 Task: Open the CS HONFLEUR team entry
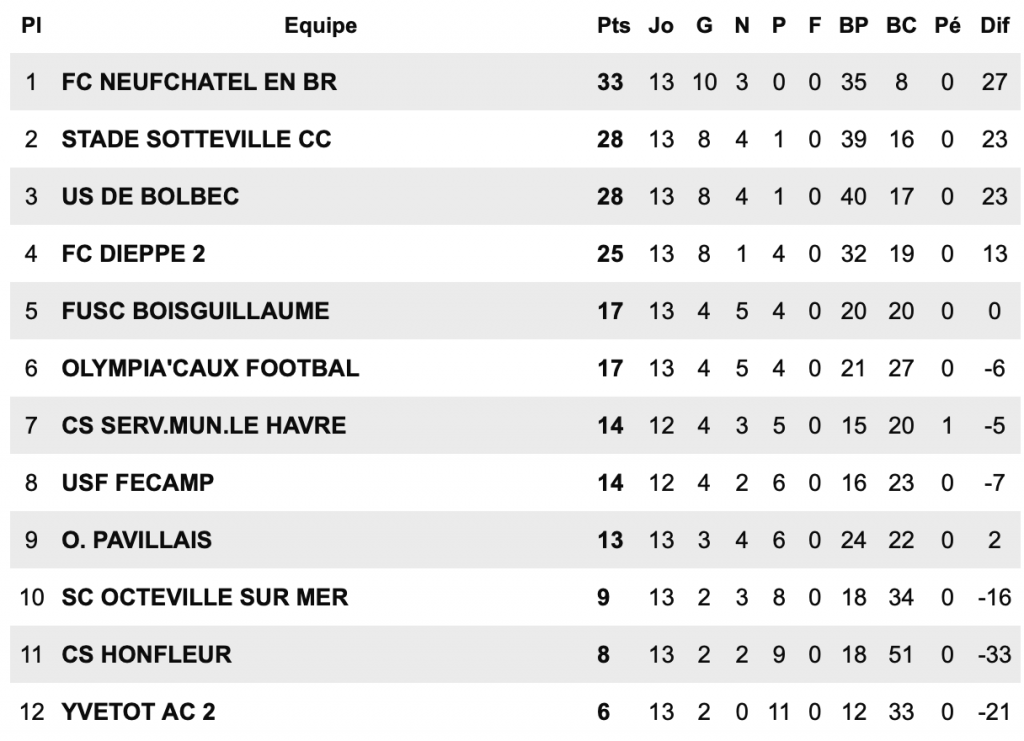coord(146,655)
